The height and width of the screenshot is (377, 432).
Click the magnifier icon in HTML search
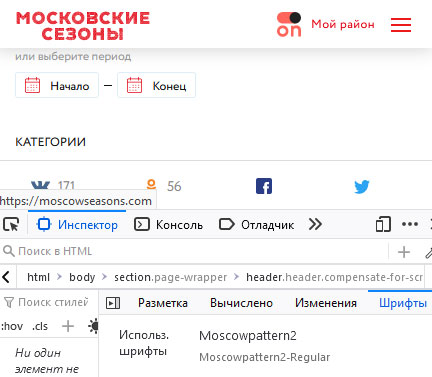click(9, 251)
